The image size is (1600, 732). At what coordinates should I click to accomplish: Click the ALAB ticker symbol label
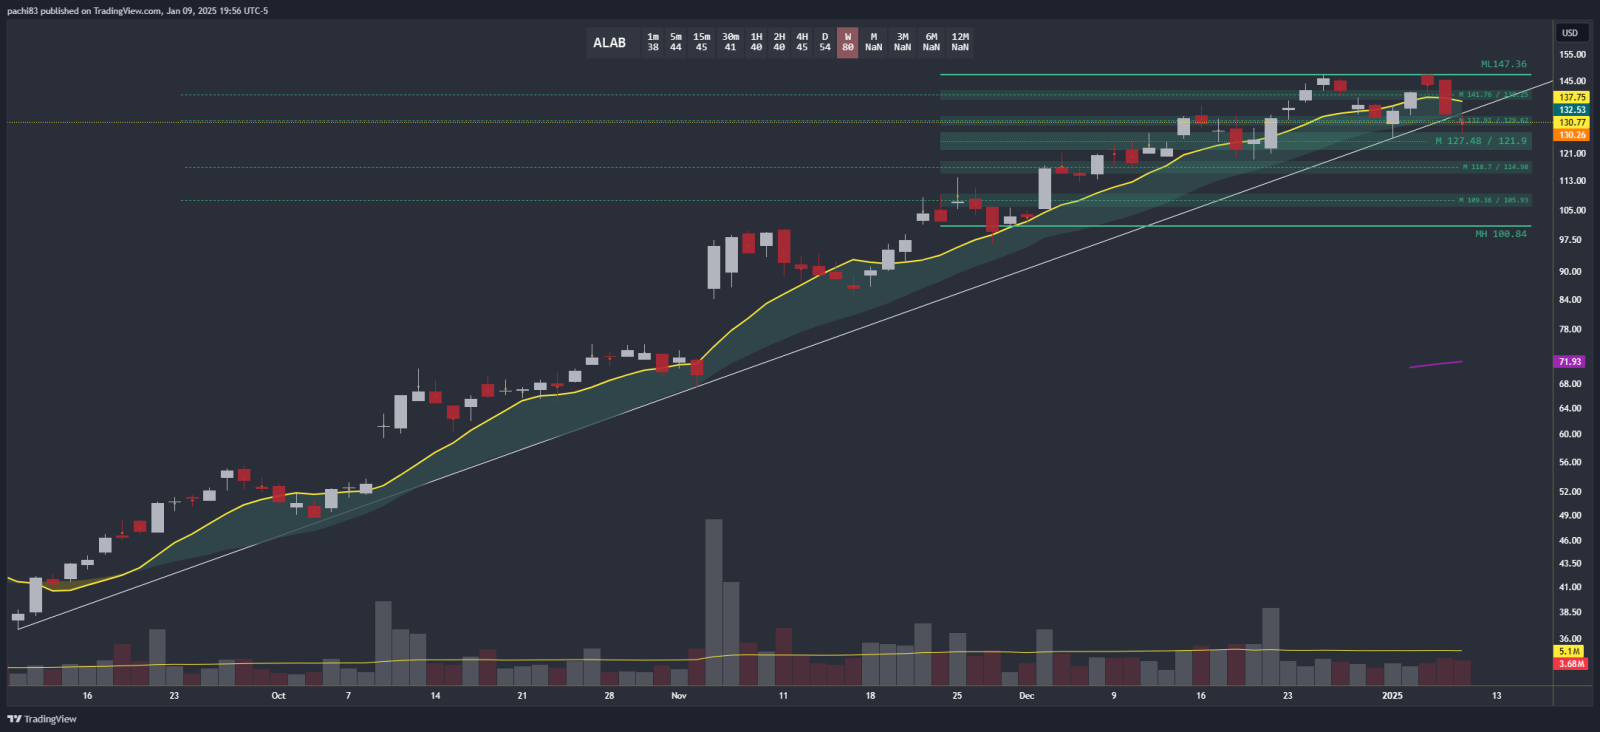coord(609,42)
